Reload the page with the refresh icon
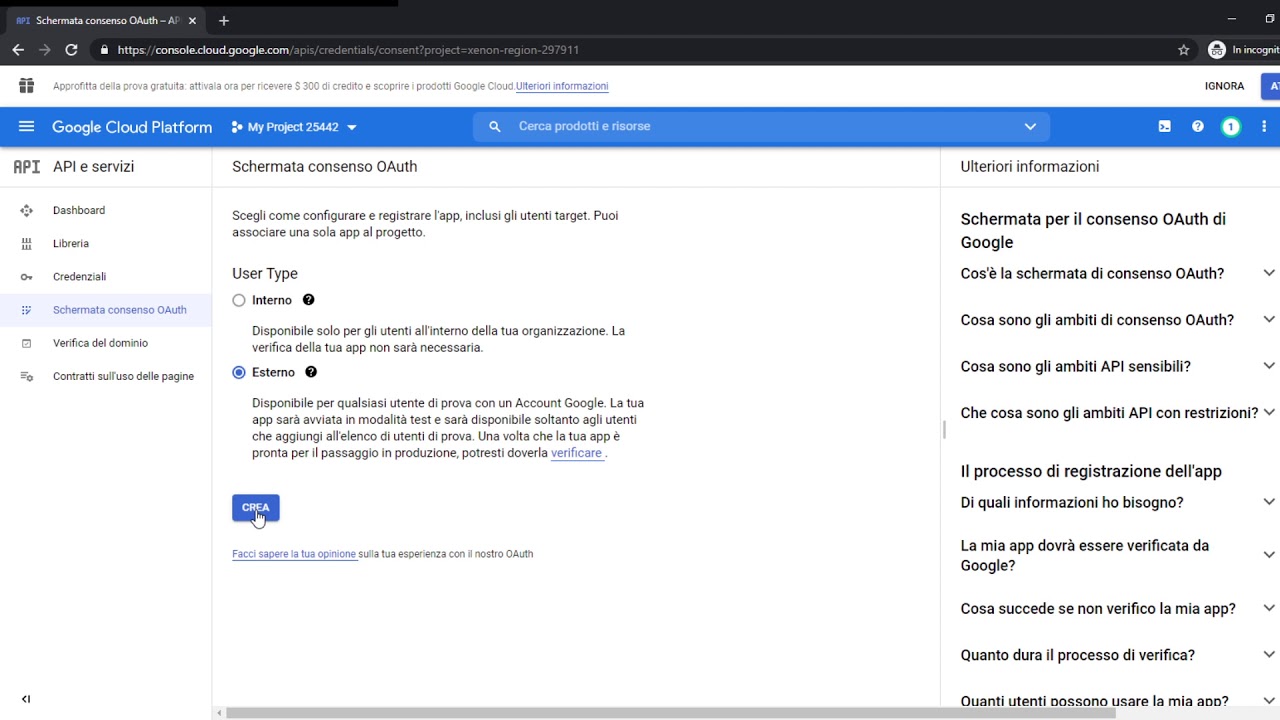 pos(71,50)
